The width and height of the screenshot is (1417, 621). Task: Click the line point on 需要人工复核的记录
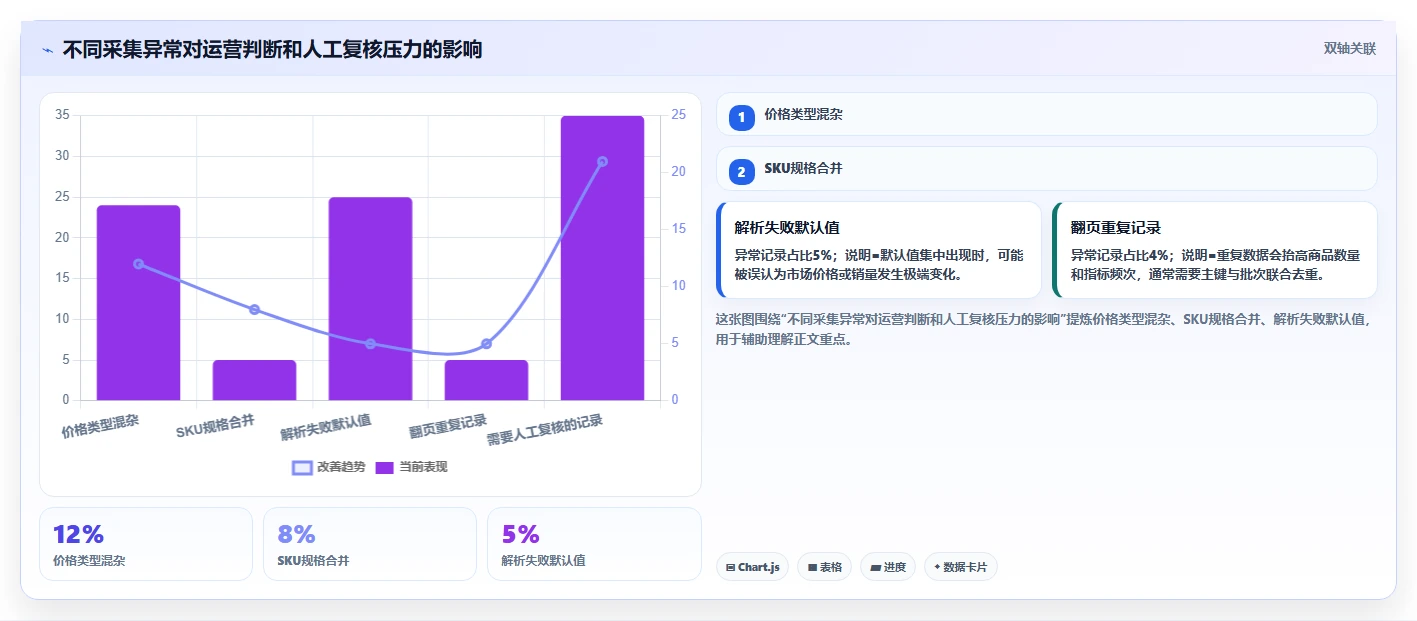pyautogui.click(x=602, y=161)
